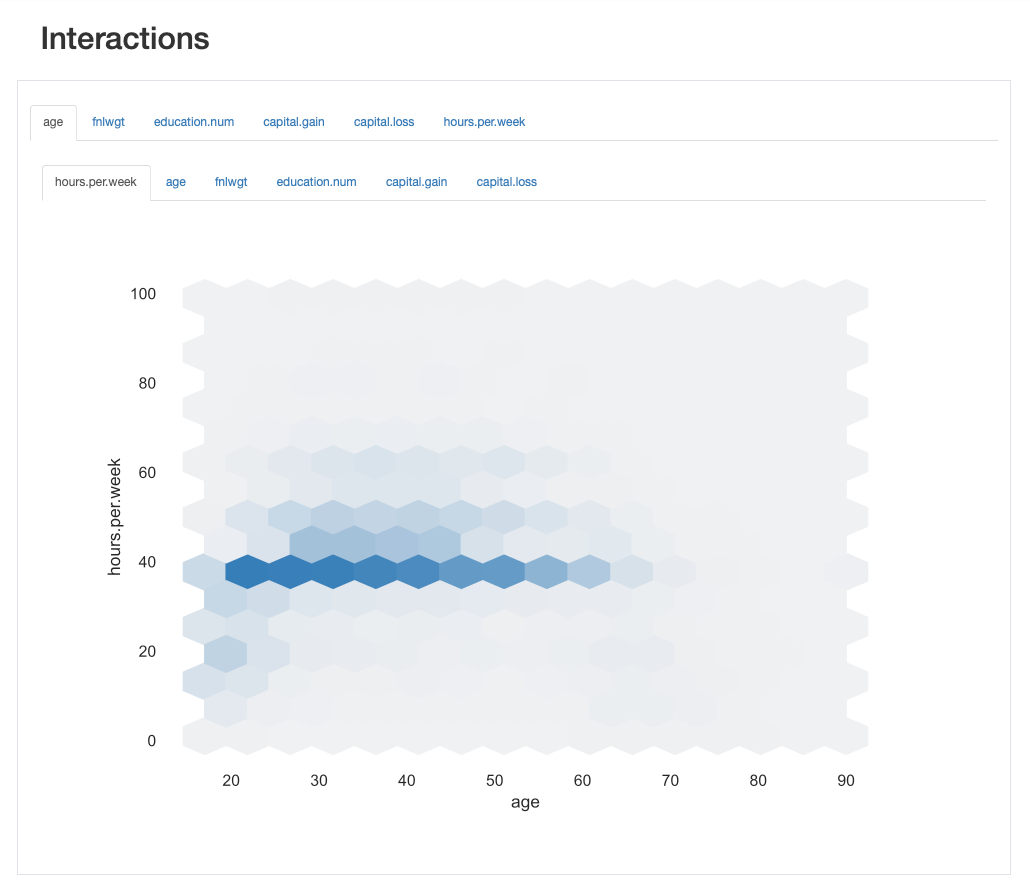The image size is (1030, 889).
Task: Click the 100 tick label on the y-axis
Action: tap(143, 294)
